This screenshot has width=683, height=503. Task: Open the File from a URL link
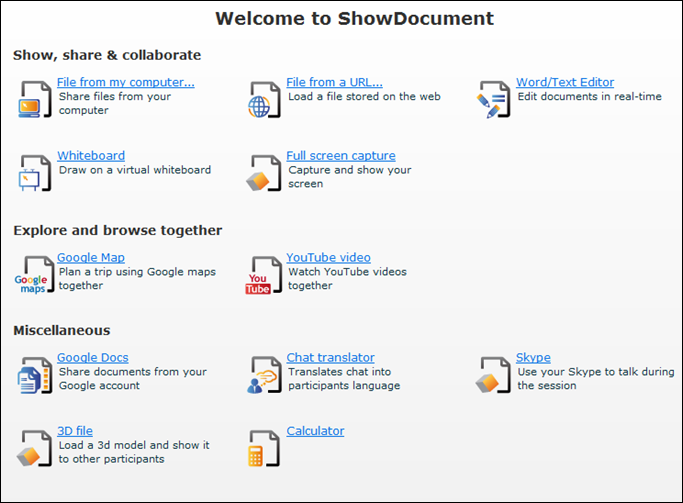click(x=334, y=82)
